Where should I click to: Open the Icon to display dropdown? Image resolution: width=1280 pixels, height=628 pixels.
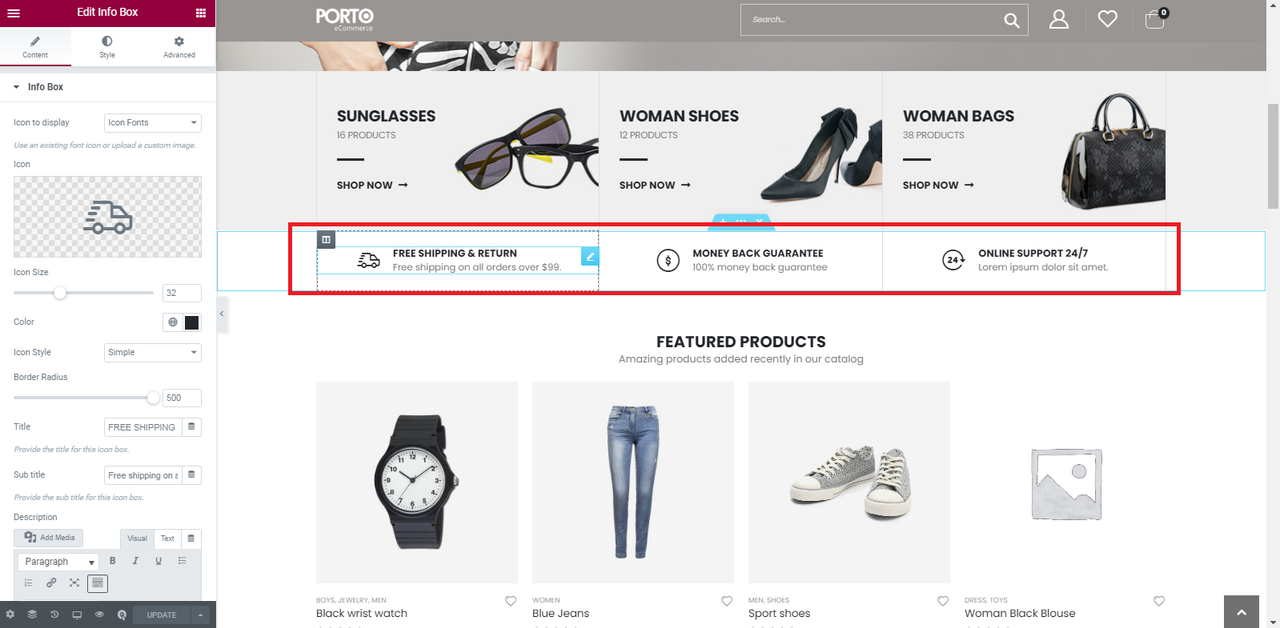tap(153, 123)
